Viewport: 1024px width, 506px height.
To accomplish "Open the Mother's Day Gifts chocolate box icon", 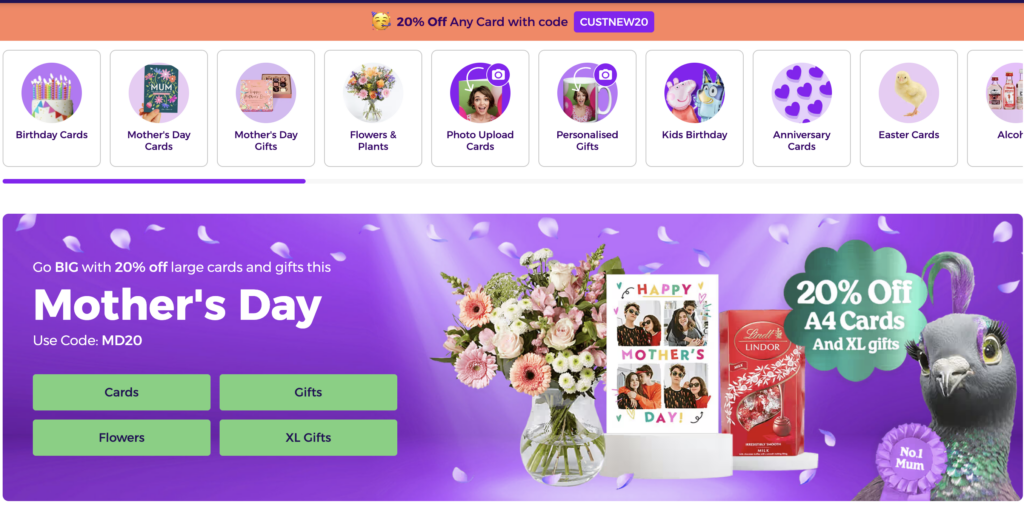I will [266, 93].
